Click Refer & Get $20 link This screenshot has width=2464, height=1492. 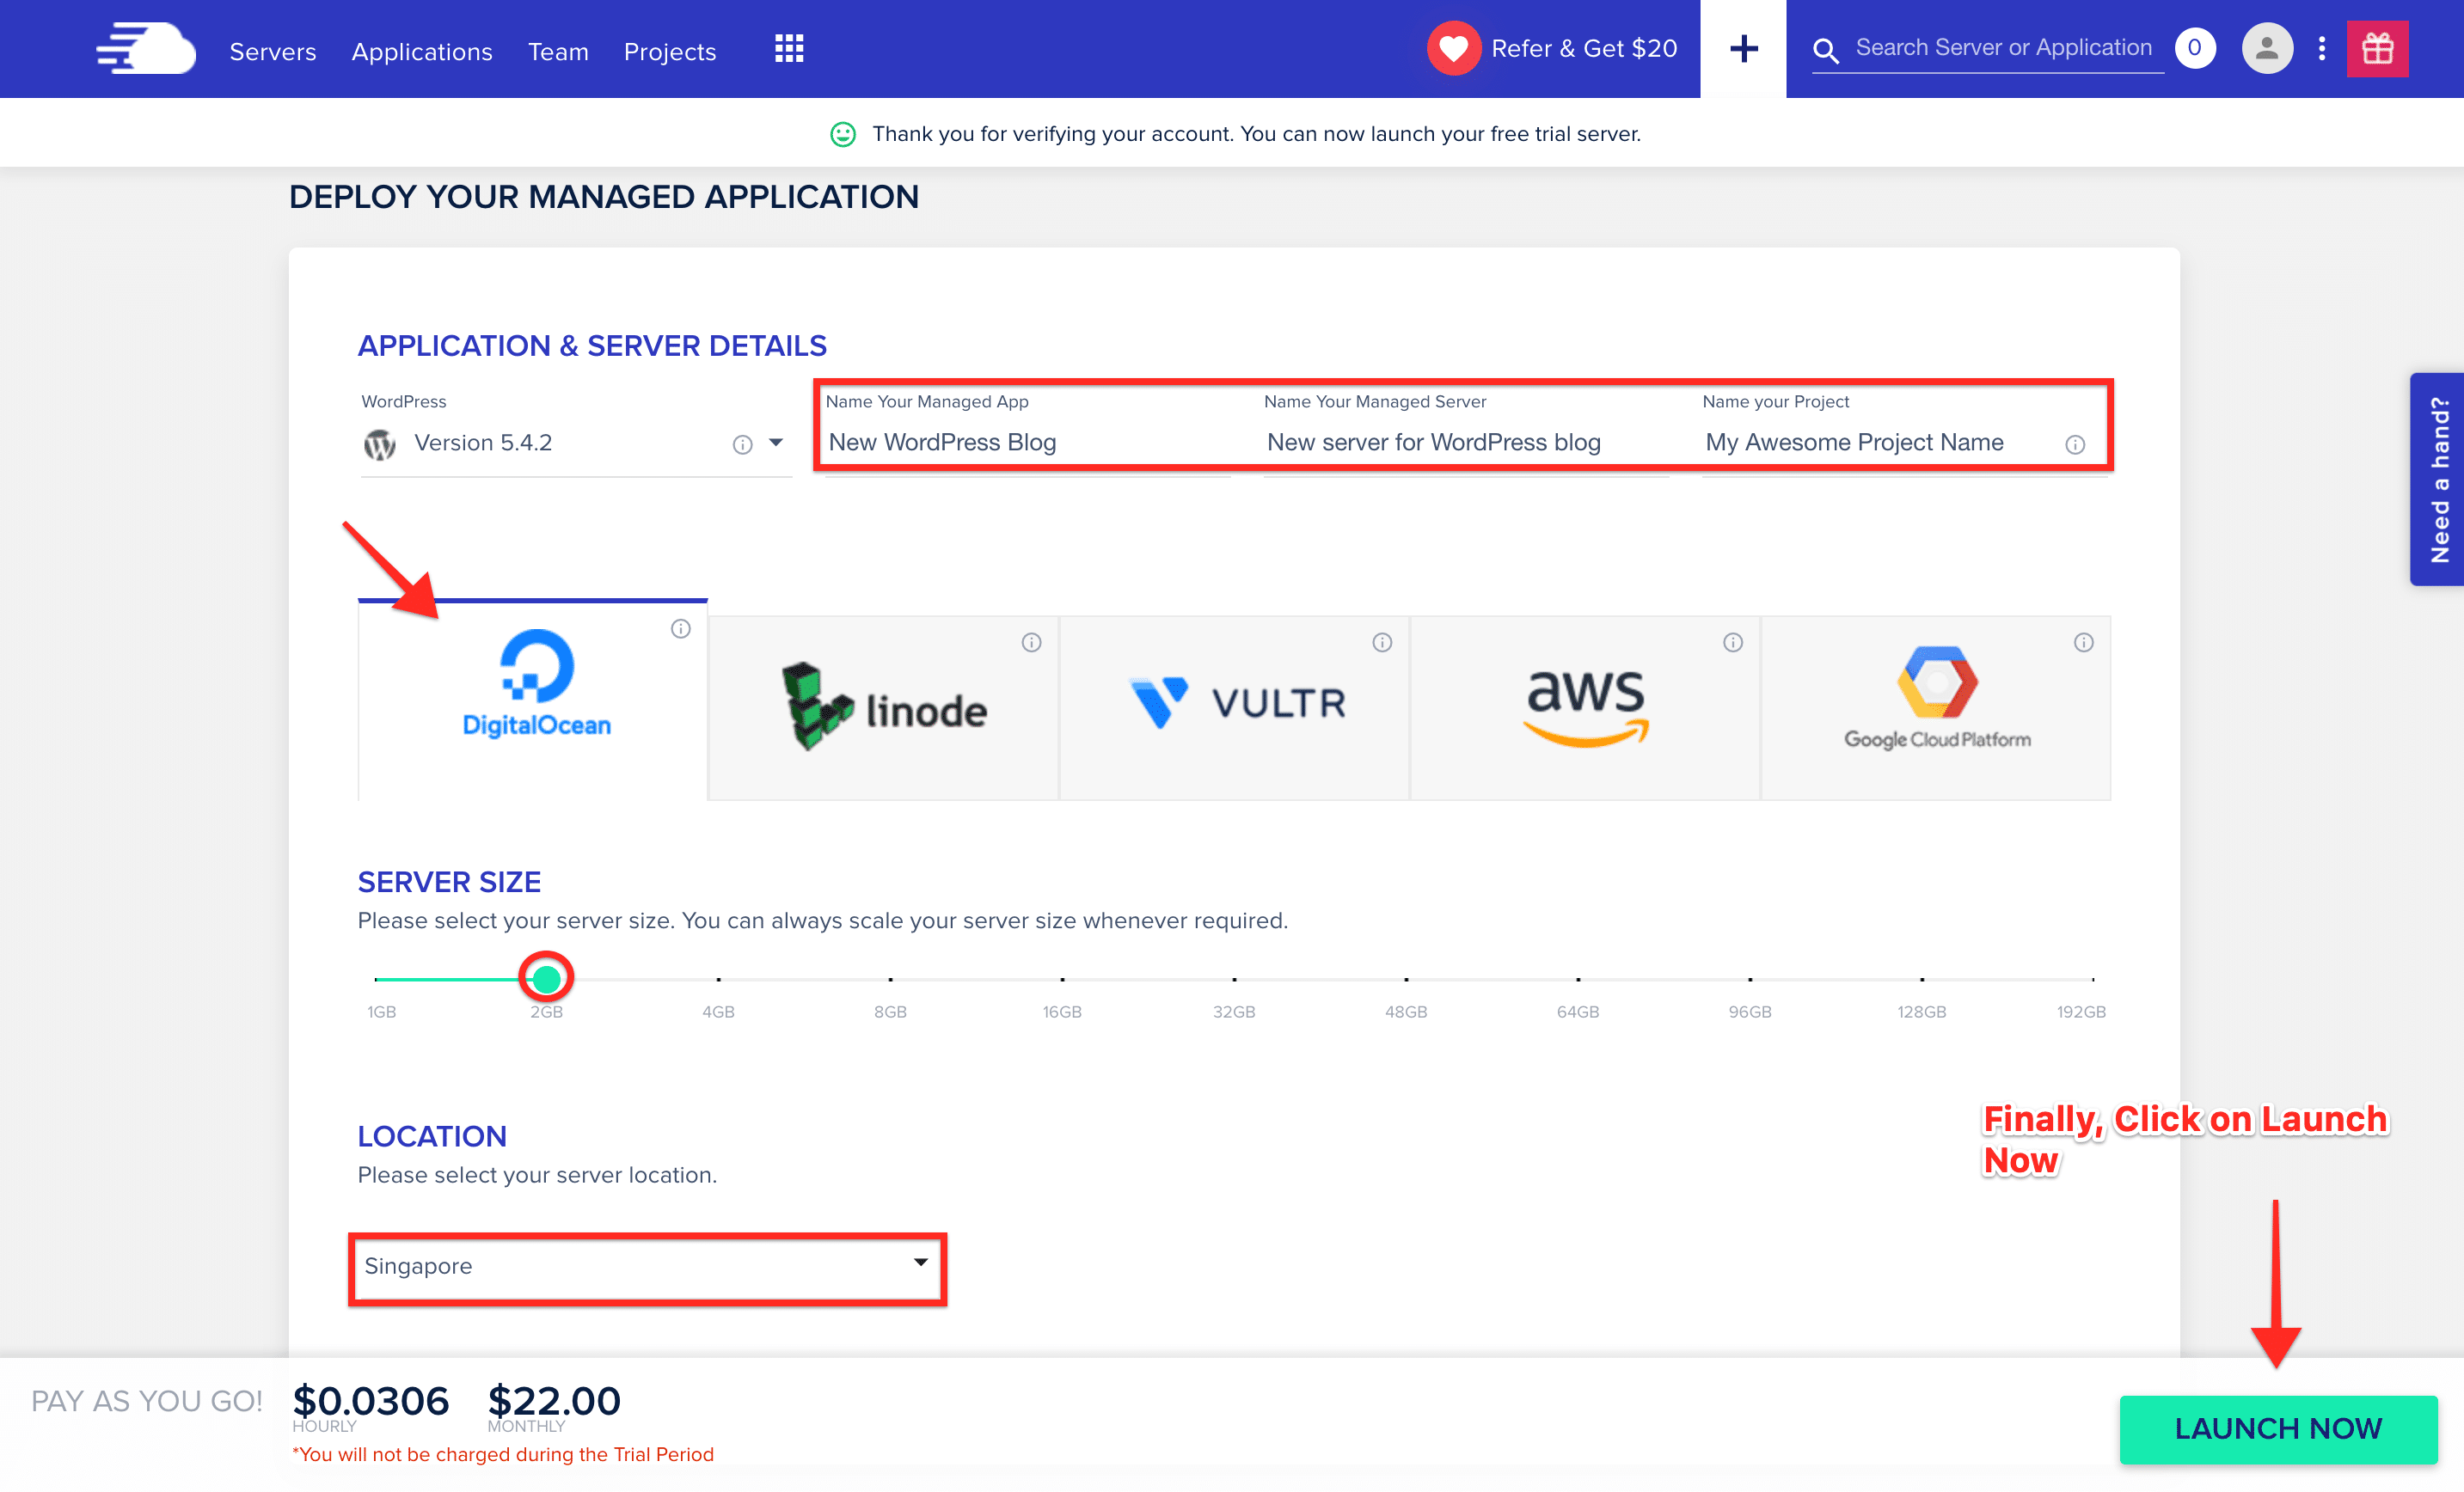[1584, 48]
